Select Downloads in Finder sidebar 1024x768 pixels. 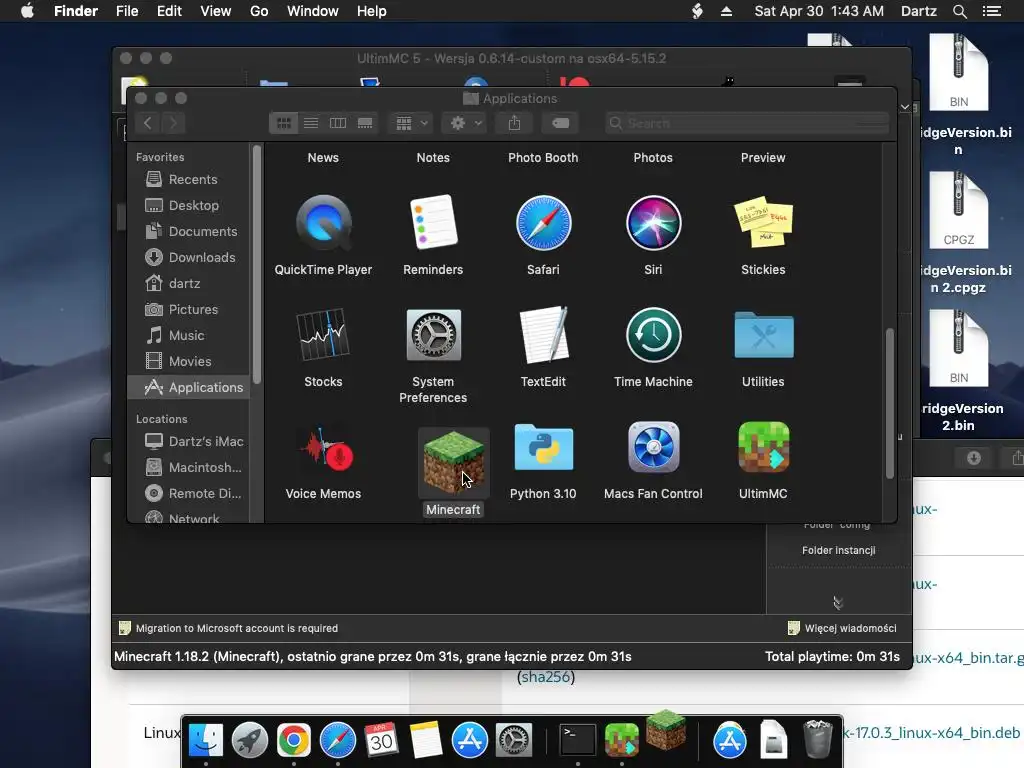point(190,258)
